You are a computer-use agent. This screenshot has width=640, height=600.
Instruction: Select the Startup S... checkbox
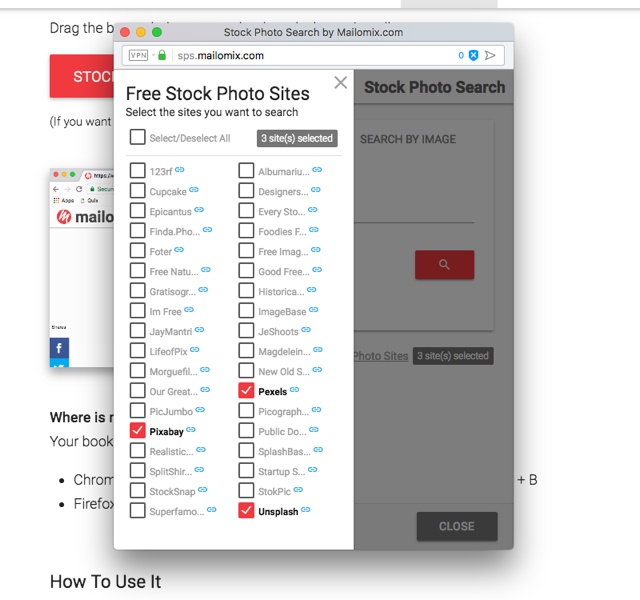coord(246,470)
